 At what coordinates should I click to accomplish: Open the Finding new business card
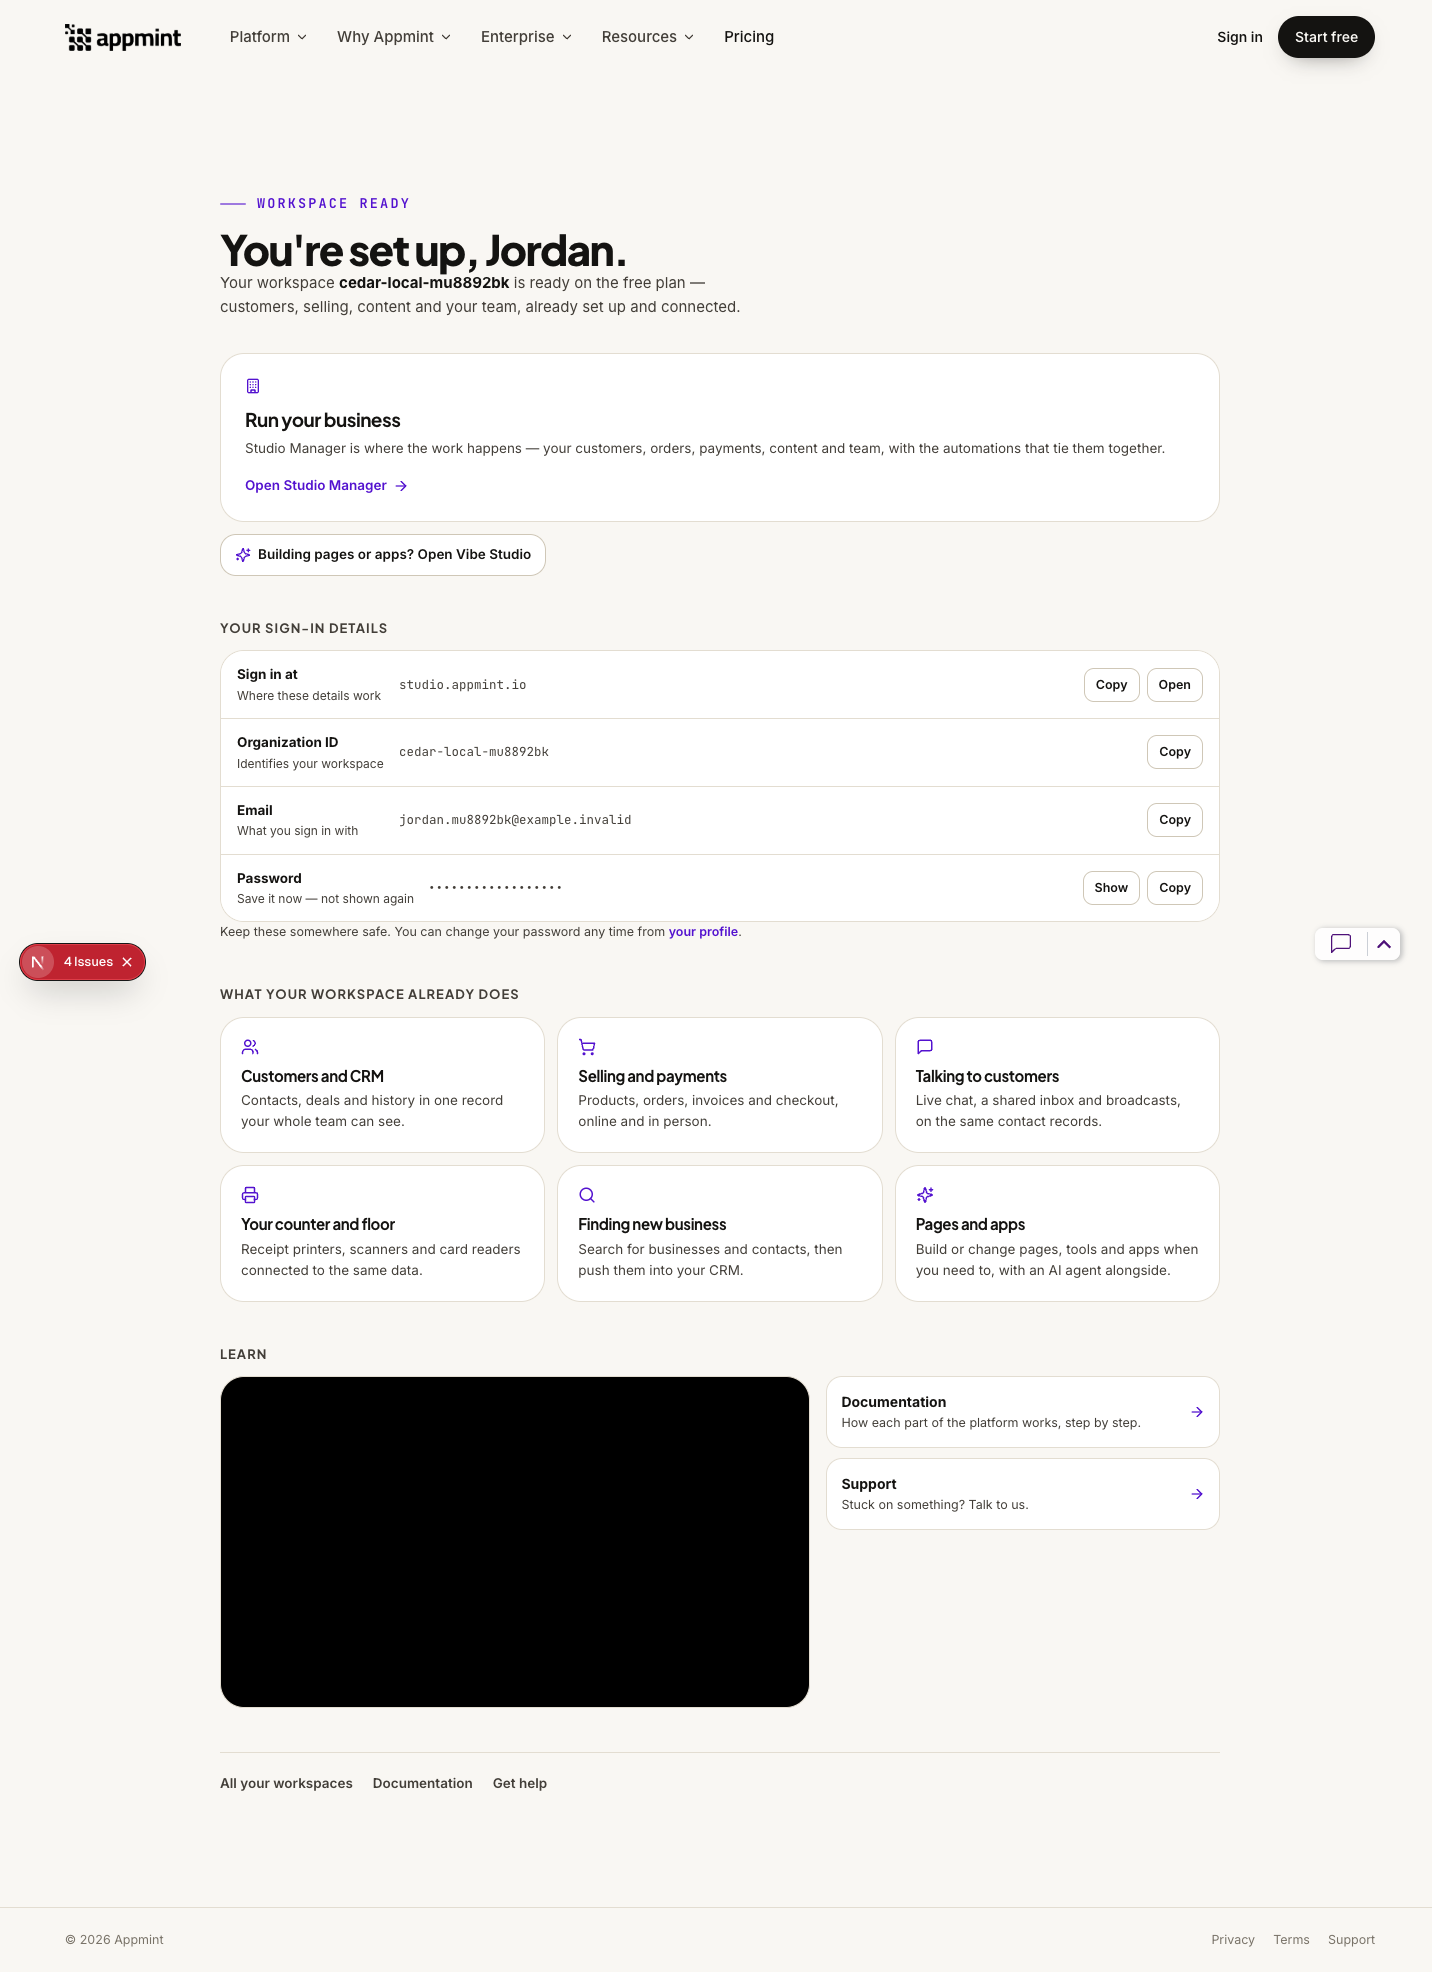720,1233
